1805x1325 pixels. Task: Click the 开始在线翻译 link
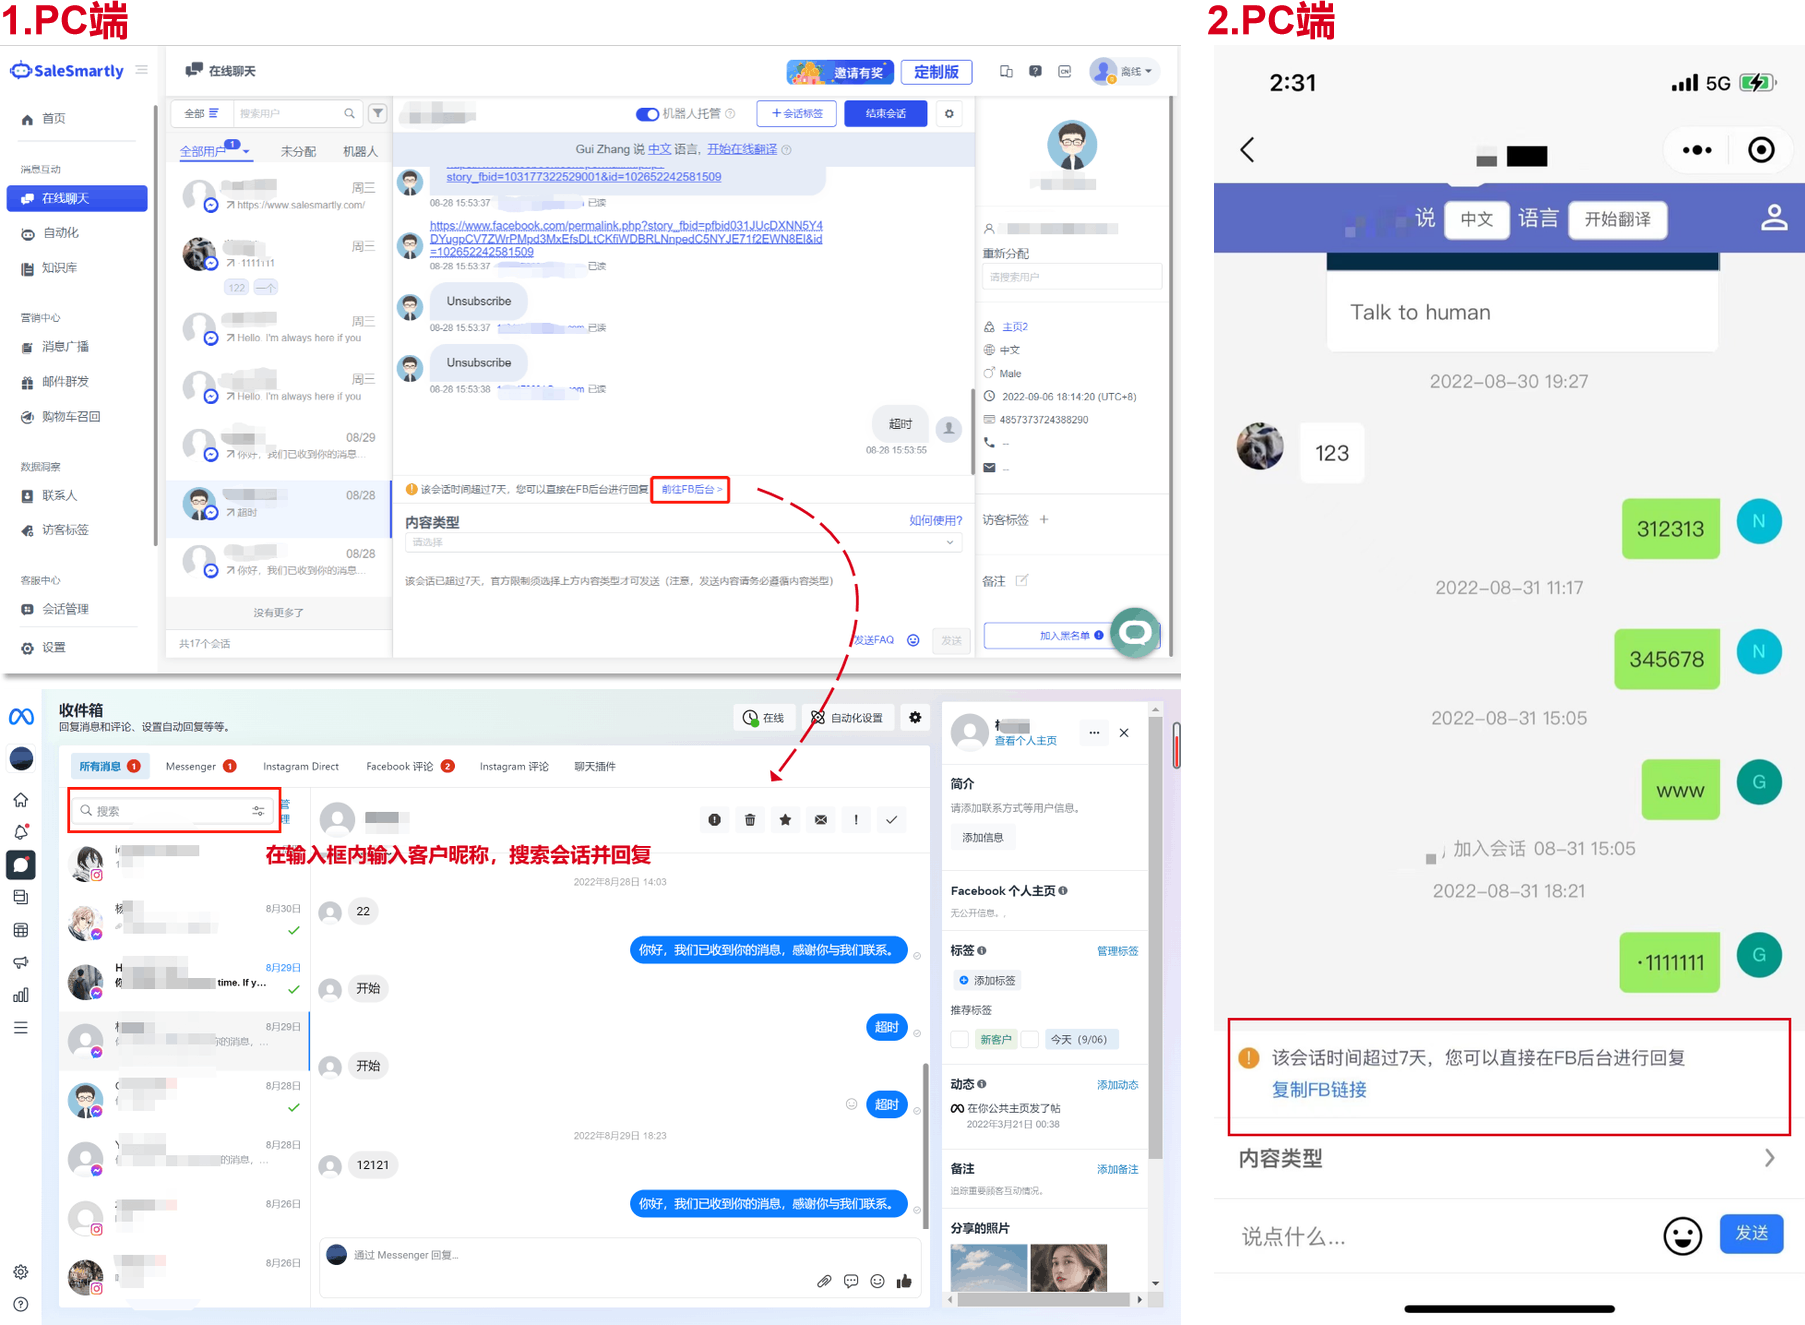coord(742,149)
